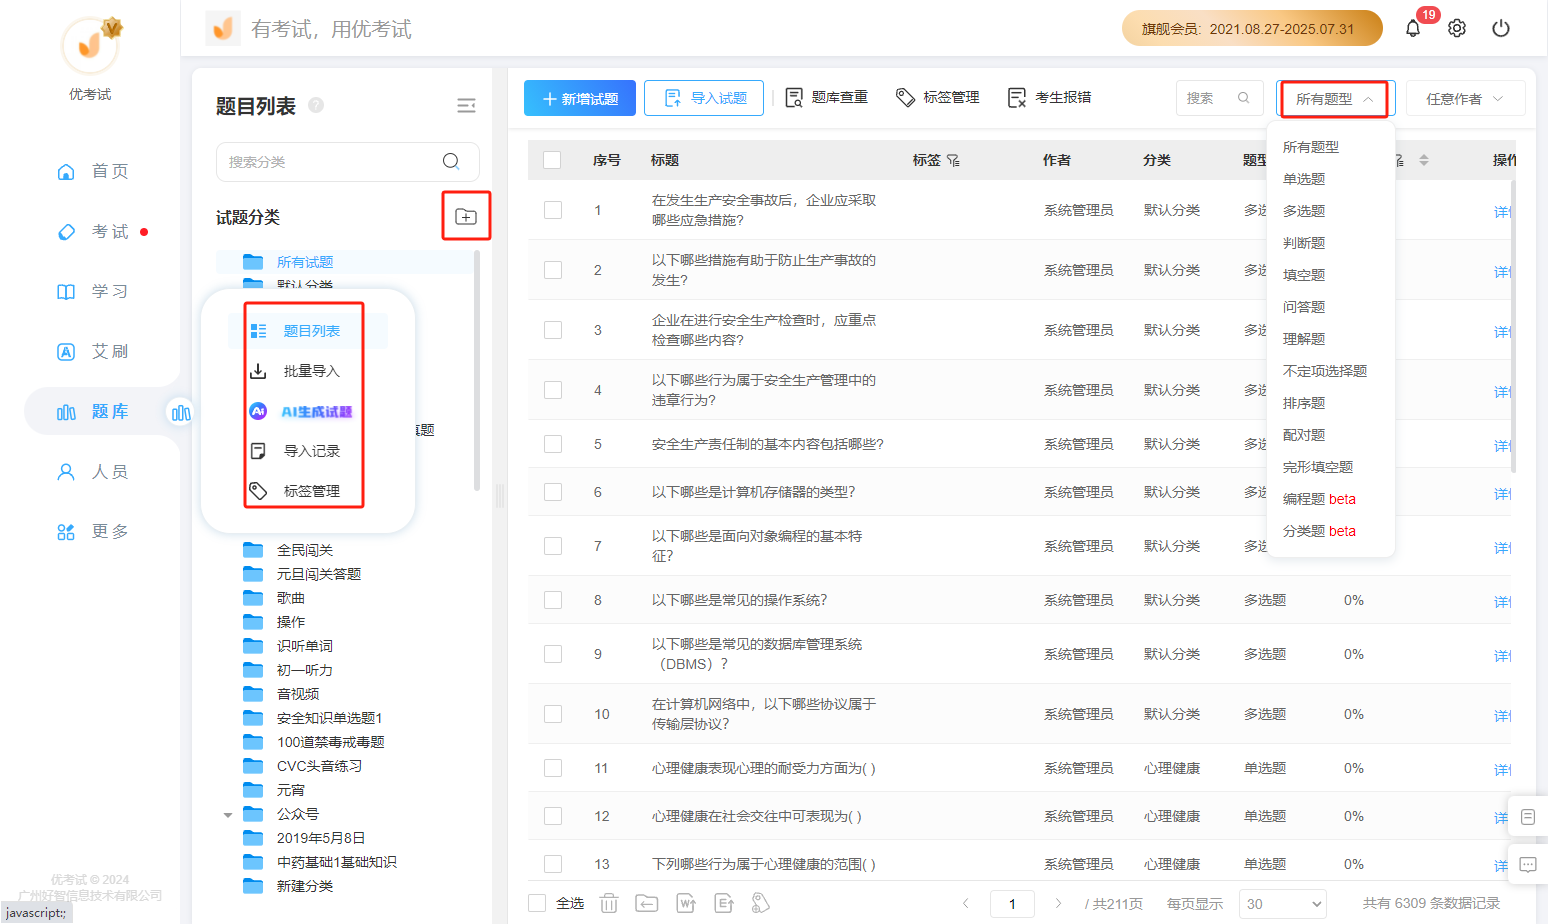Click the go to next page arrow

(x=1058, y=903)
